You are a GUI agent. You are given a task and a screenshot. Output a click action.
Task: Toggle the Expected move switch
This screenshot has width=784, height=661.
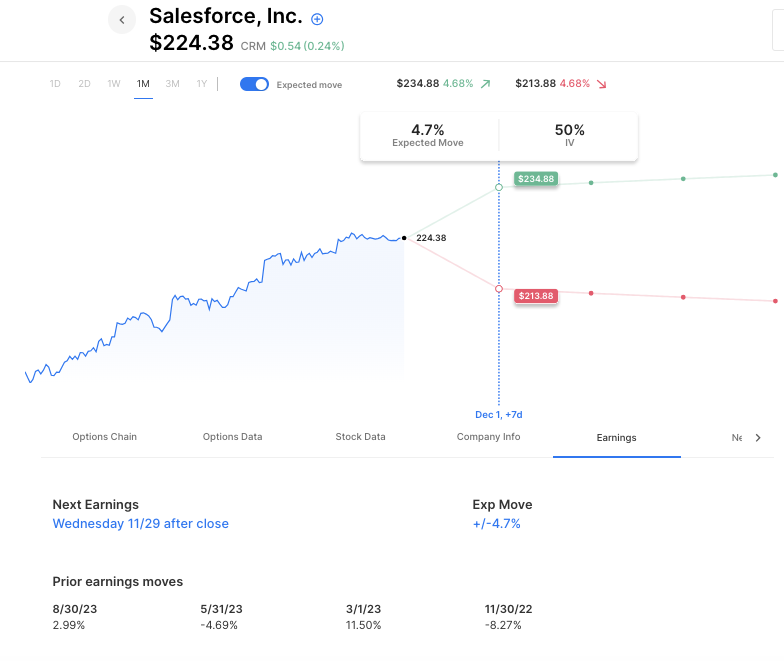255,84
